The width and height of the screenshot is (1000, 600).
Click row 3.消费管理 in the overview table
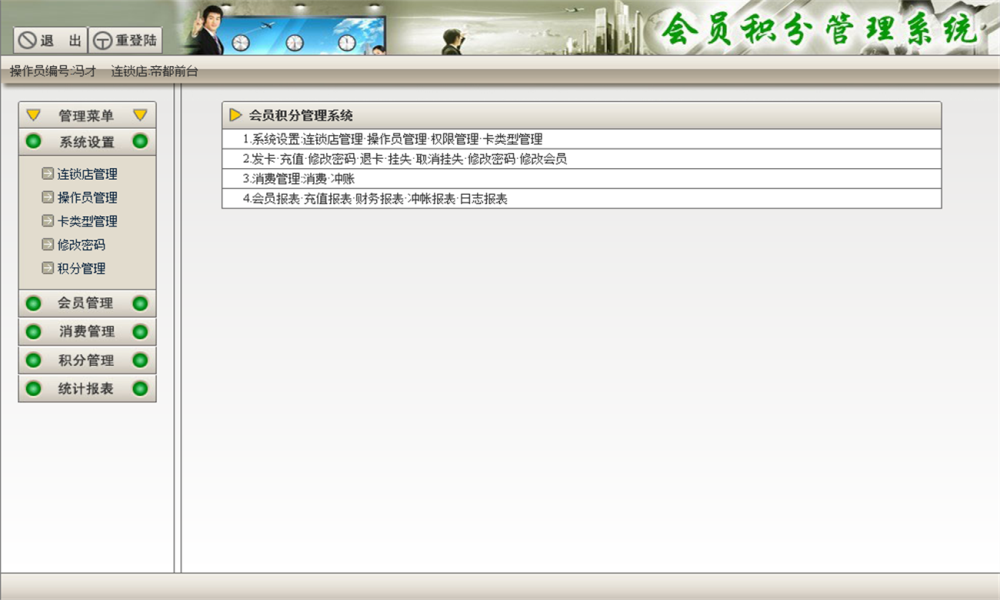tap(582, 179)
